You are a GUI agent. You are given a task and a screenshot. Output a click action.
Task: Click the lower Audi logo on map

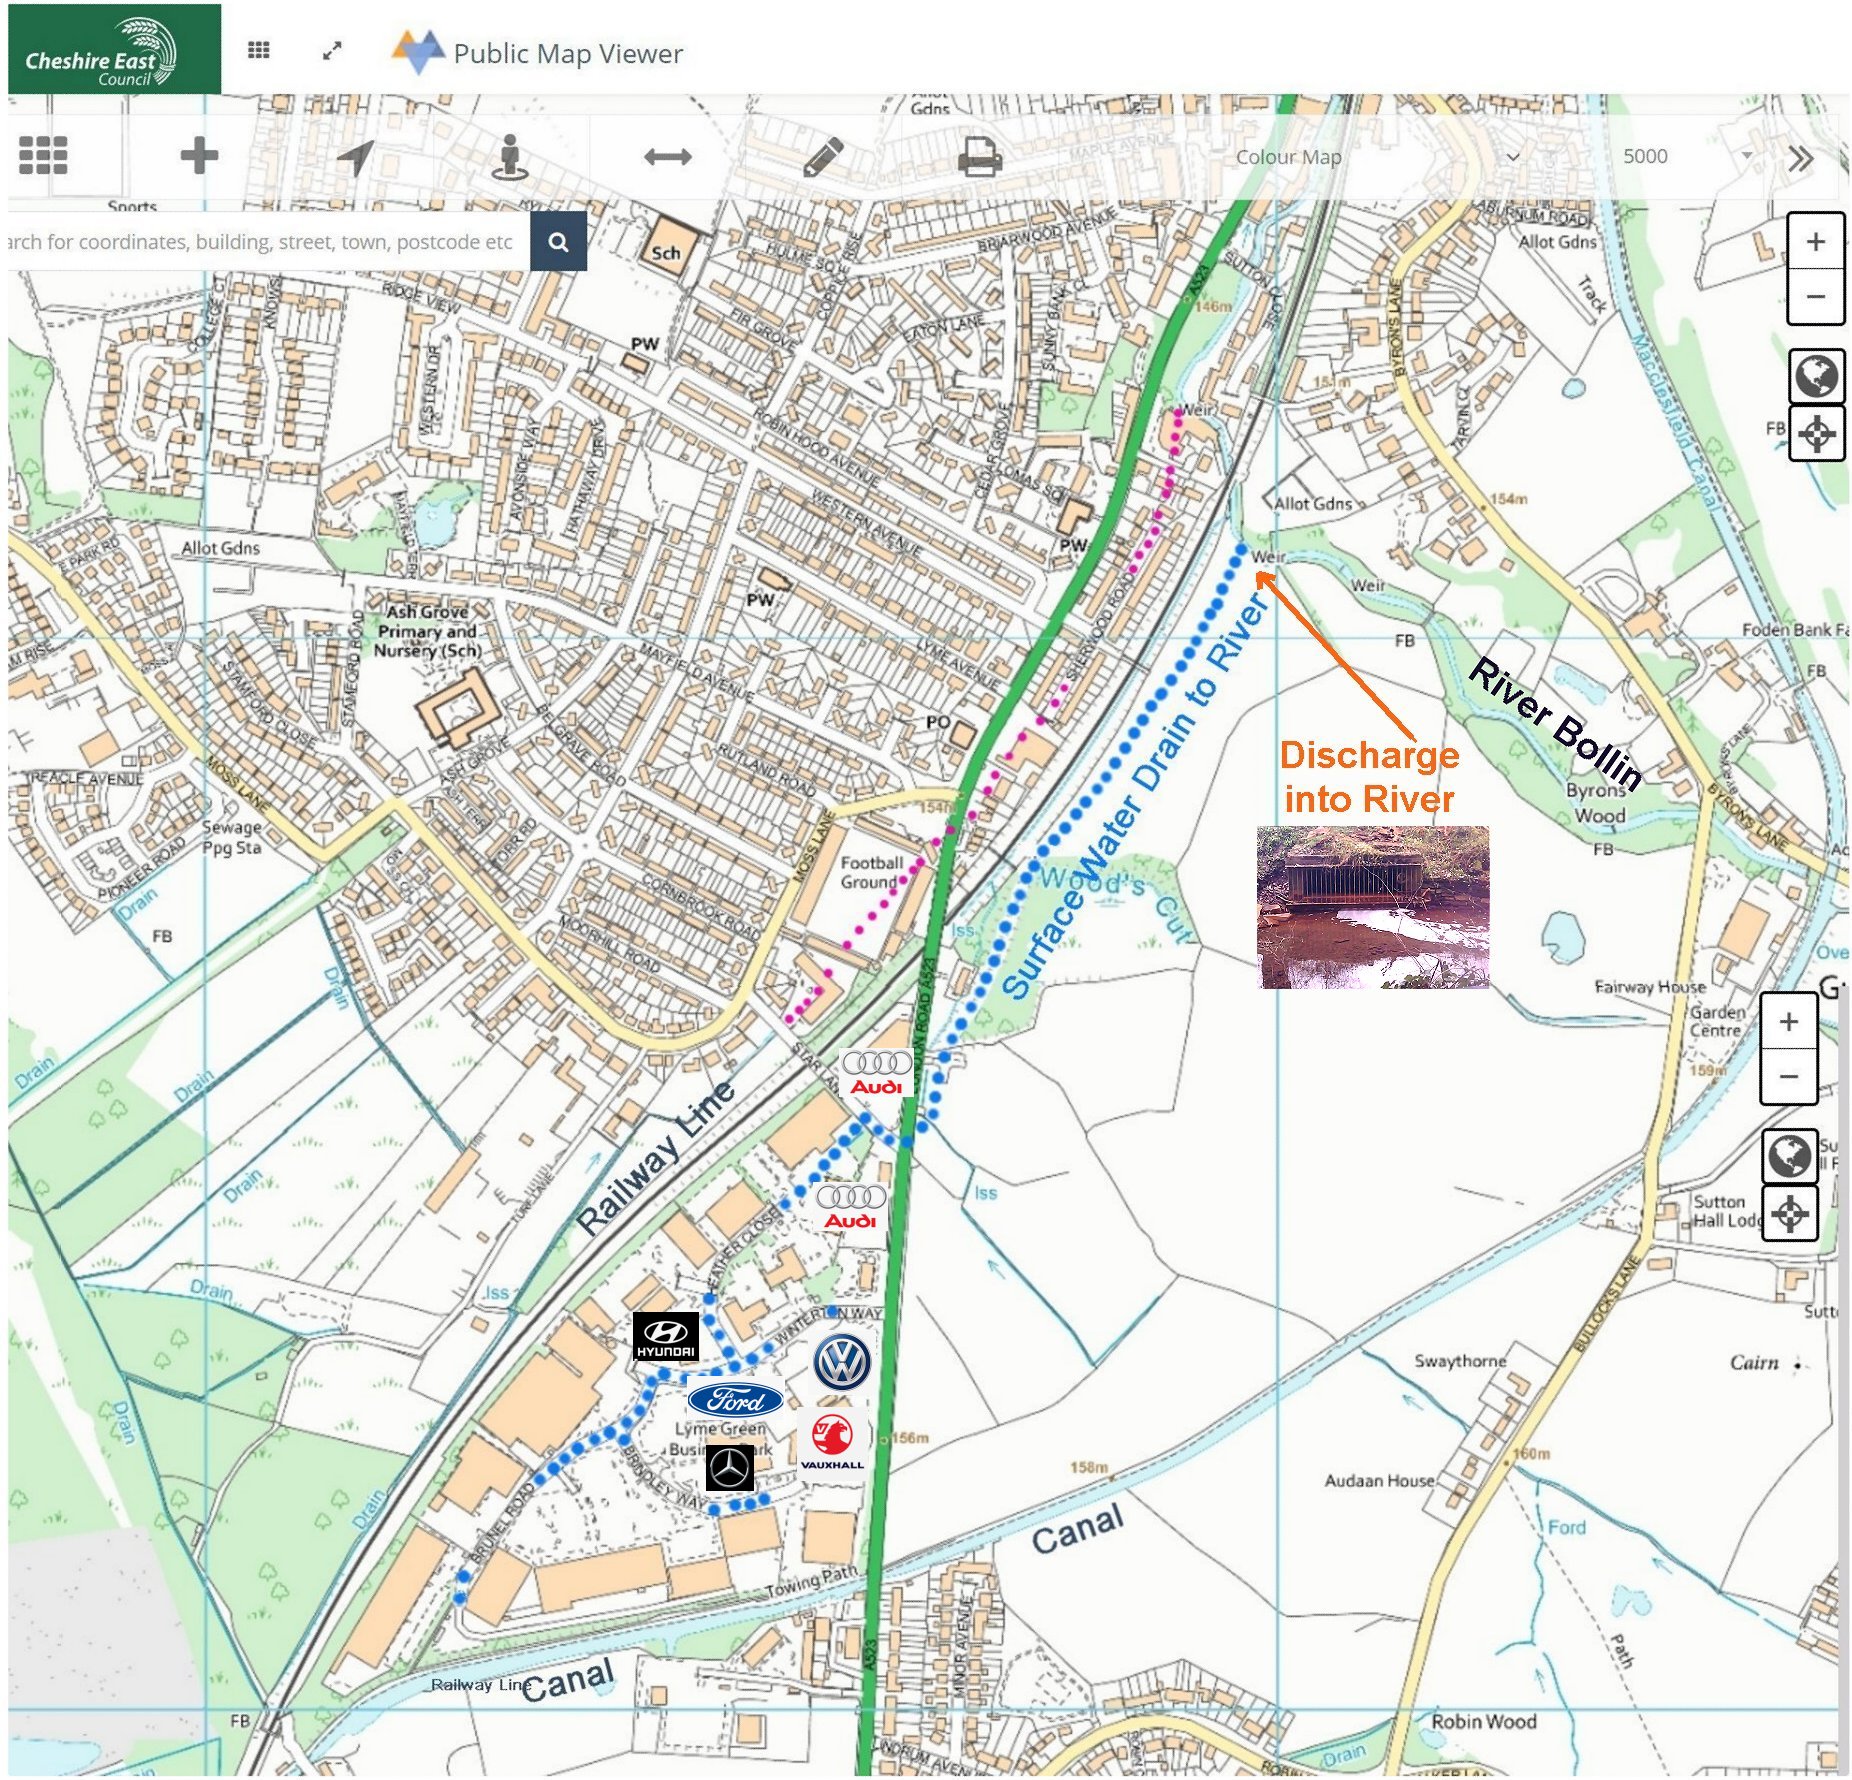[851, 1207]
